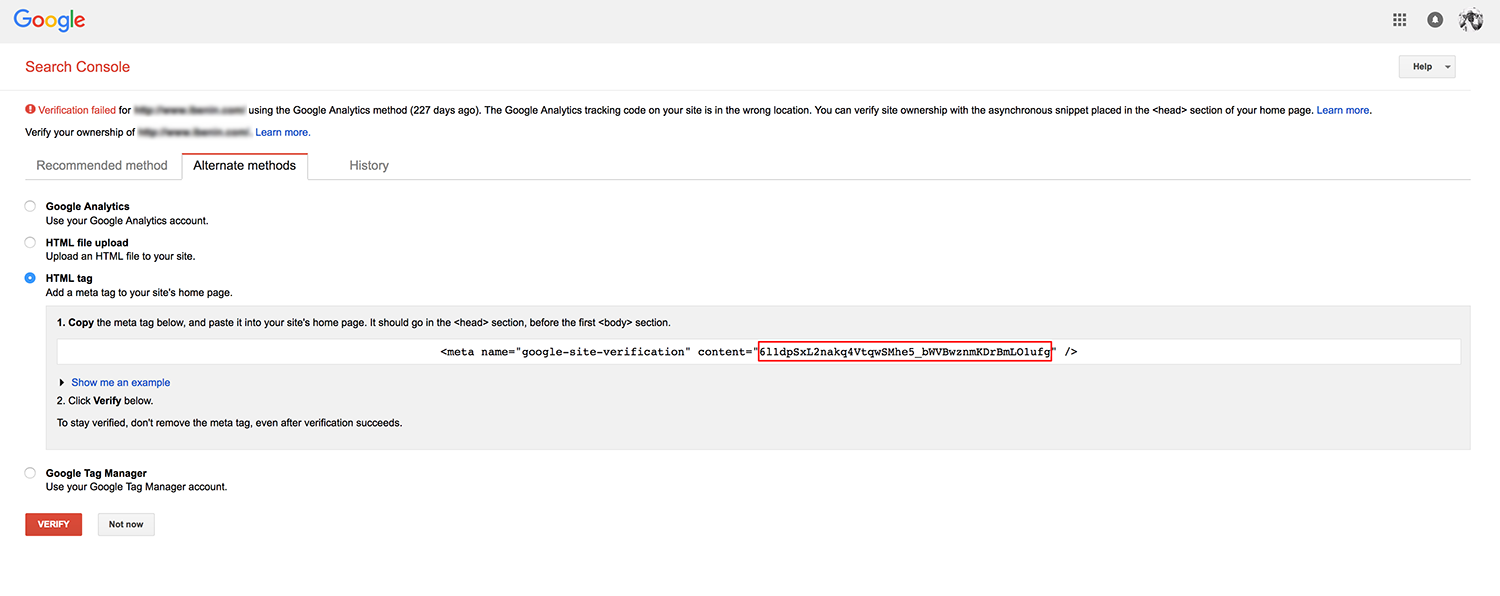Viewport: 1500px width, 596px height.
Task: Expand Show me an example
Action: pos(120,382)
